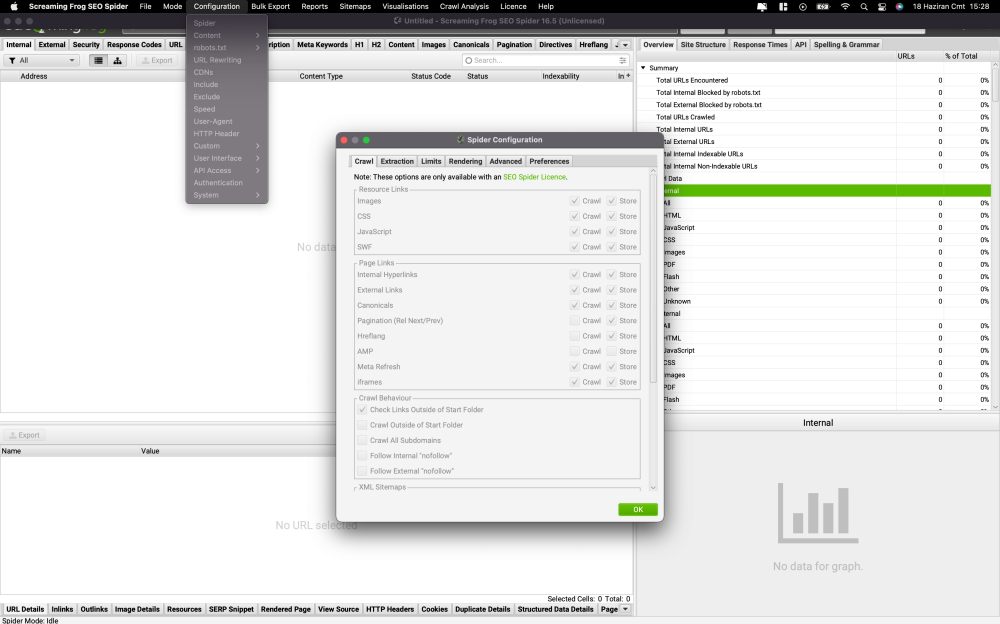The height and width of the screenshot is (624, 1000).
Task: Enable Crawl All Subdomains option
Action: click(362, 440)
